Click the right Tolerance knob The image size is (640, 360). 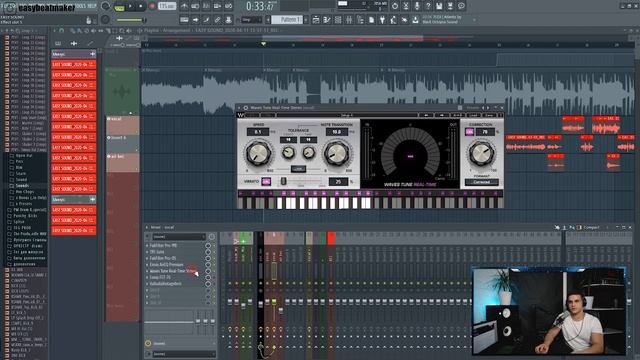tap(309, 153)
